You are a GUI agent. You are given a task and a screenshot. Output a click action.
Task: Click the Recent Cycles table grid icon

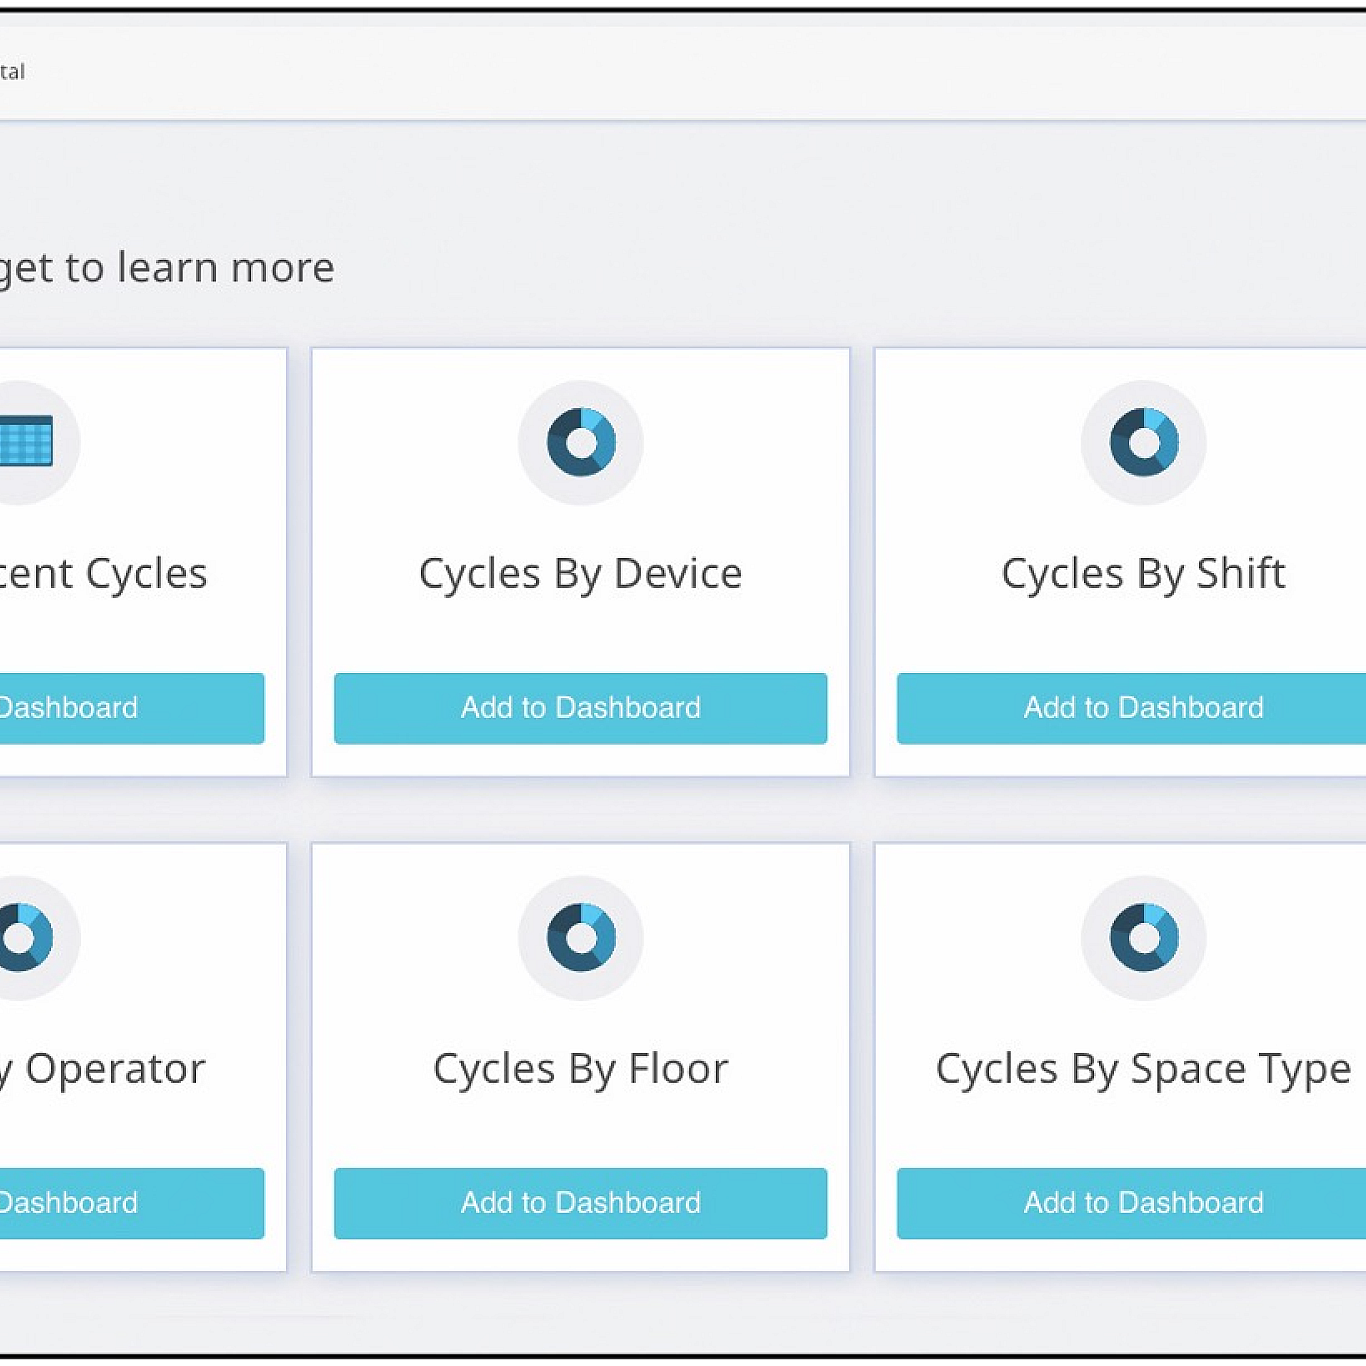click(26, 442)
